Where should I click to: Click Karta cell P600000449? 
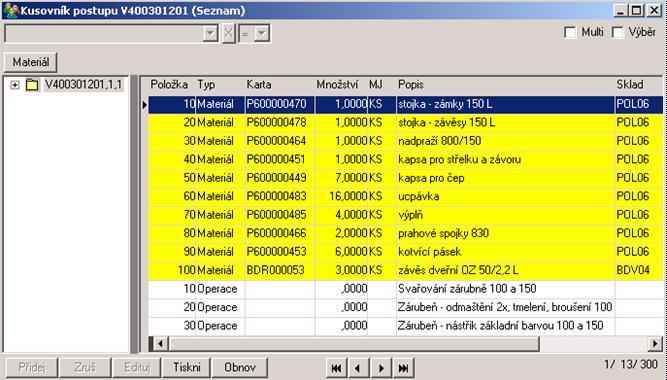coord(279,178)
